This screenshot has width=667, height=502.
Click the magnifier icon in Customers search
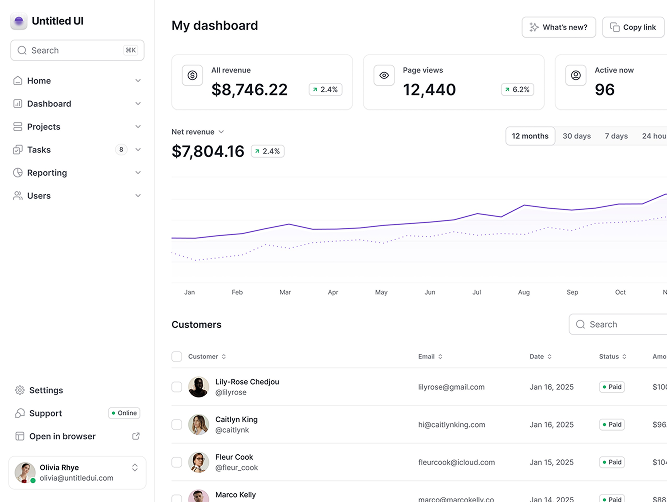[580, 324]
